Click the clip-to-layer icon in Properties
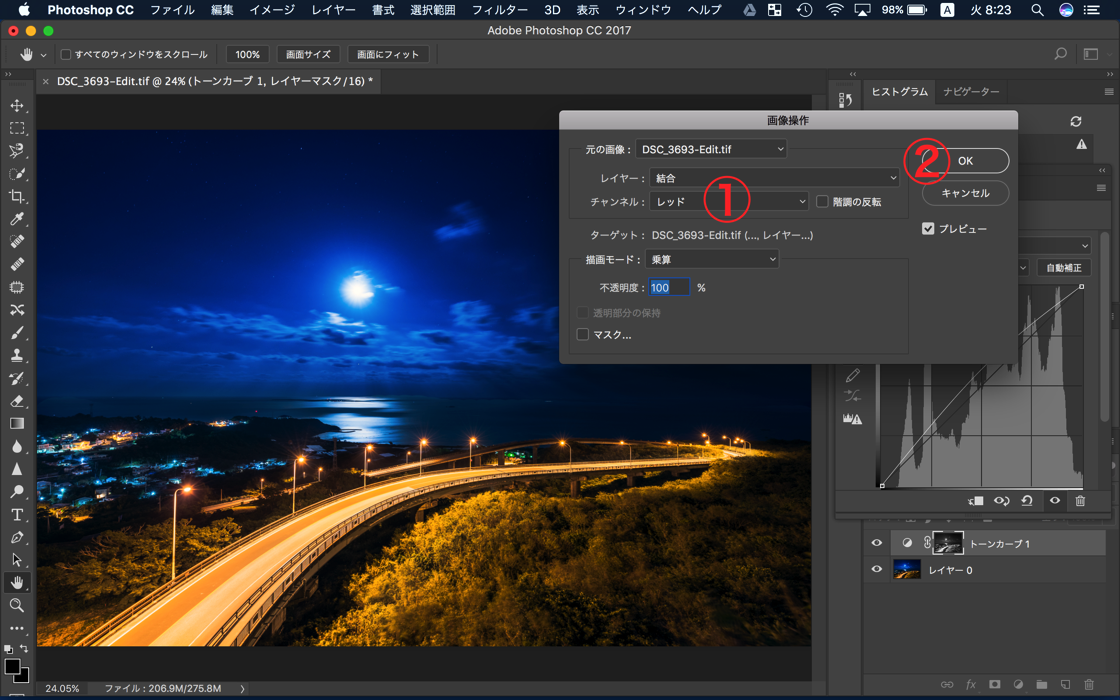Image resolution: width=1120 pixels, height=700 pixels. coord(976,501)
